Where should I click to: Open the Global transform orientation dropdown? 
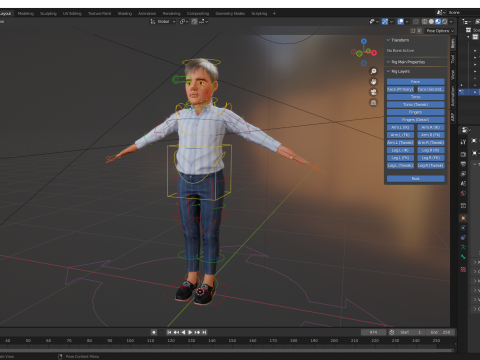163,21
